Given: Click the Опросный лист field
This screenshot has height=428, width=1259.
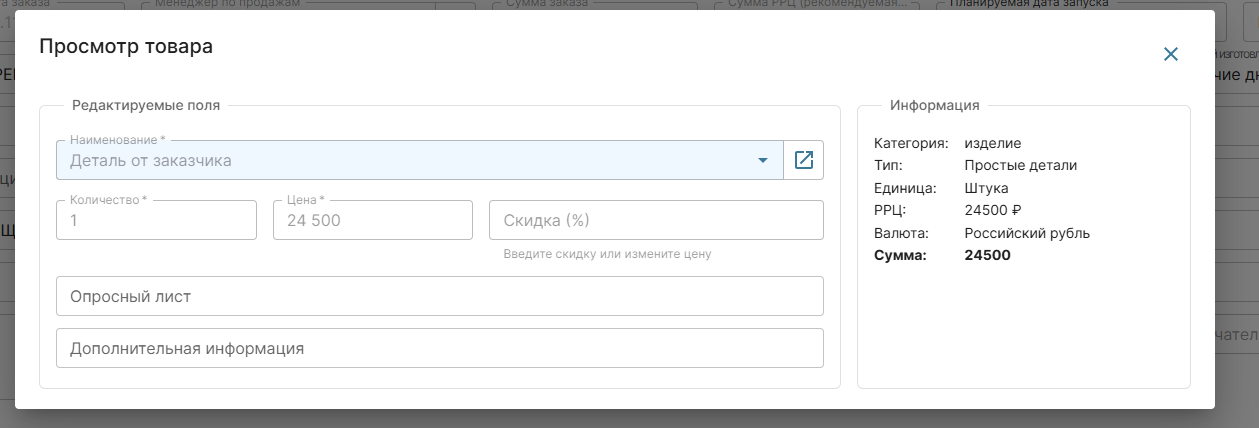Looking at the screenshot, I should click(x=440, y=296).
